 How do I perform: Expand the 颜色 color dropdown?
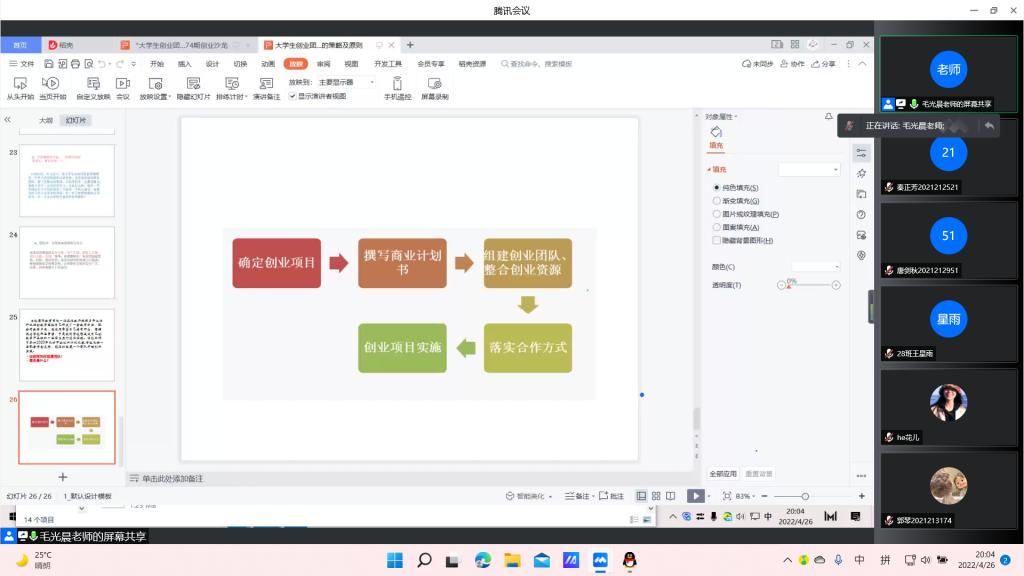pyautogui.click(x=810, y=266)
